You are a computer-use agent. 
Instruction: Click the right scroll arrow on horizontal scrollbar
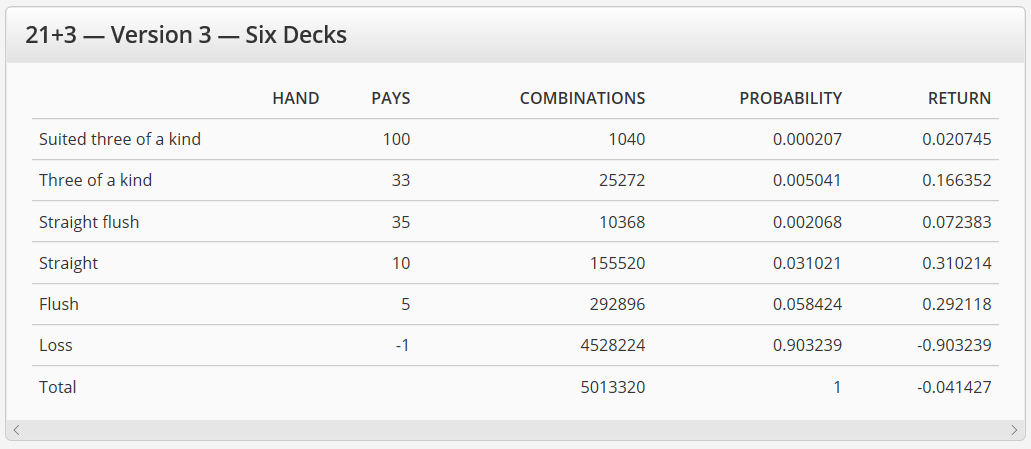tap(1014, 430)
